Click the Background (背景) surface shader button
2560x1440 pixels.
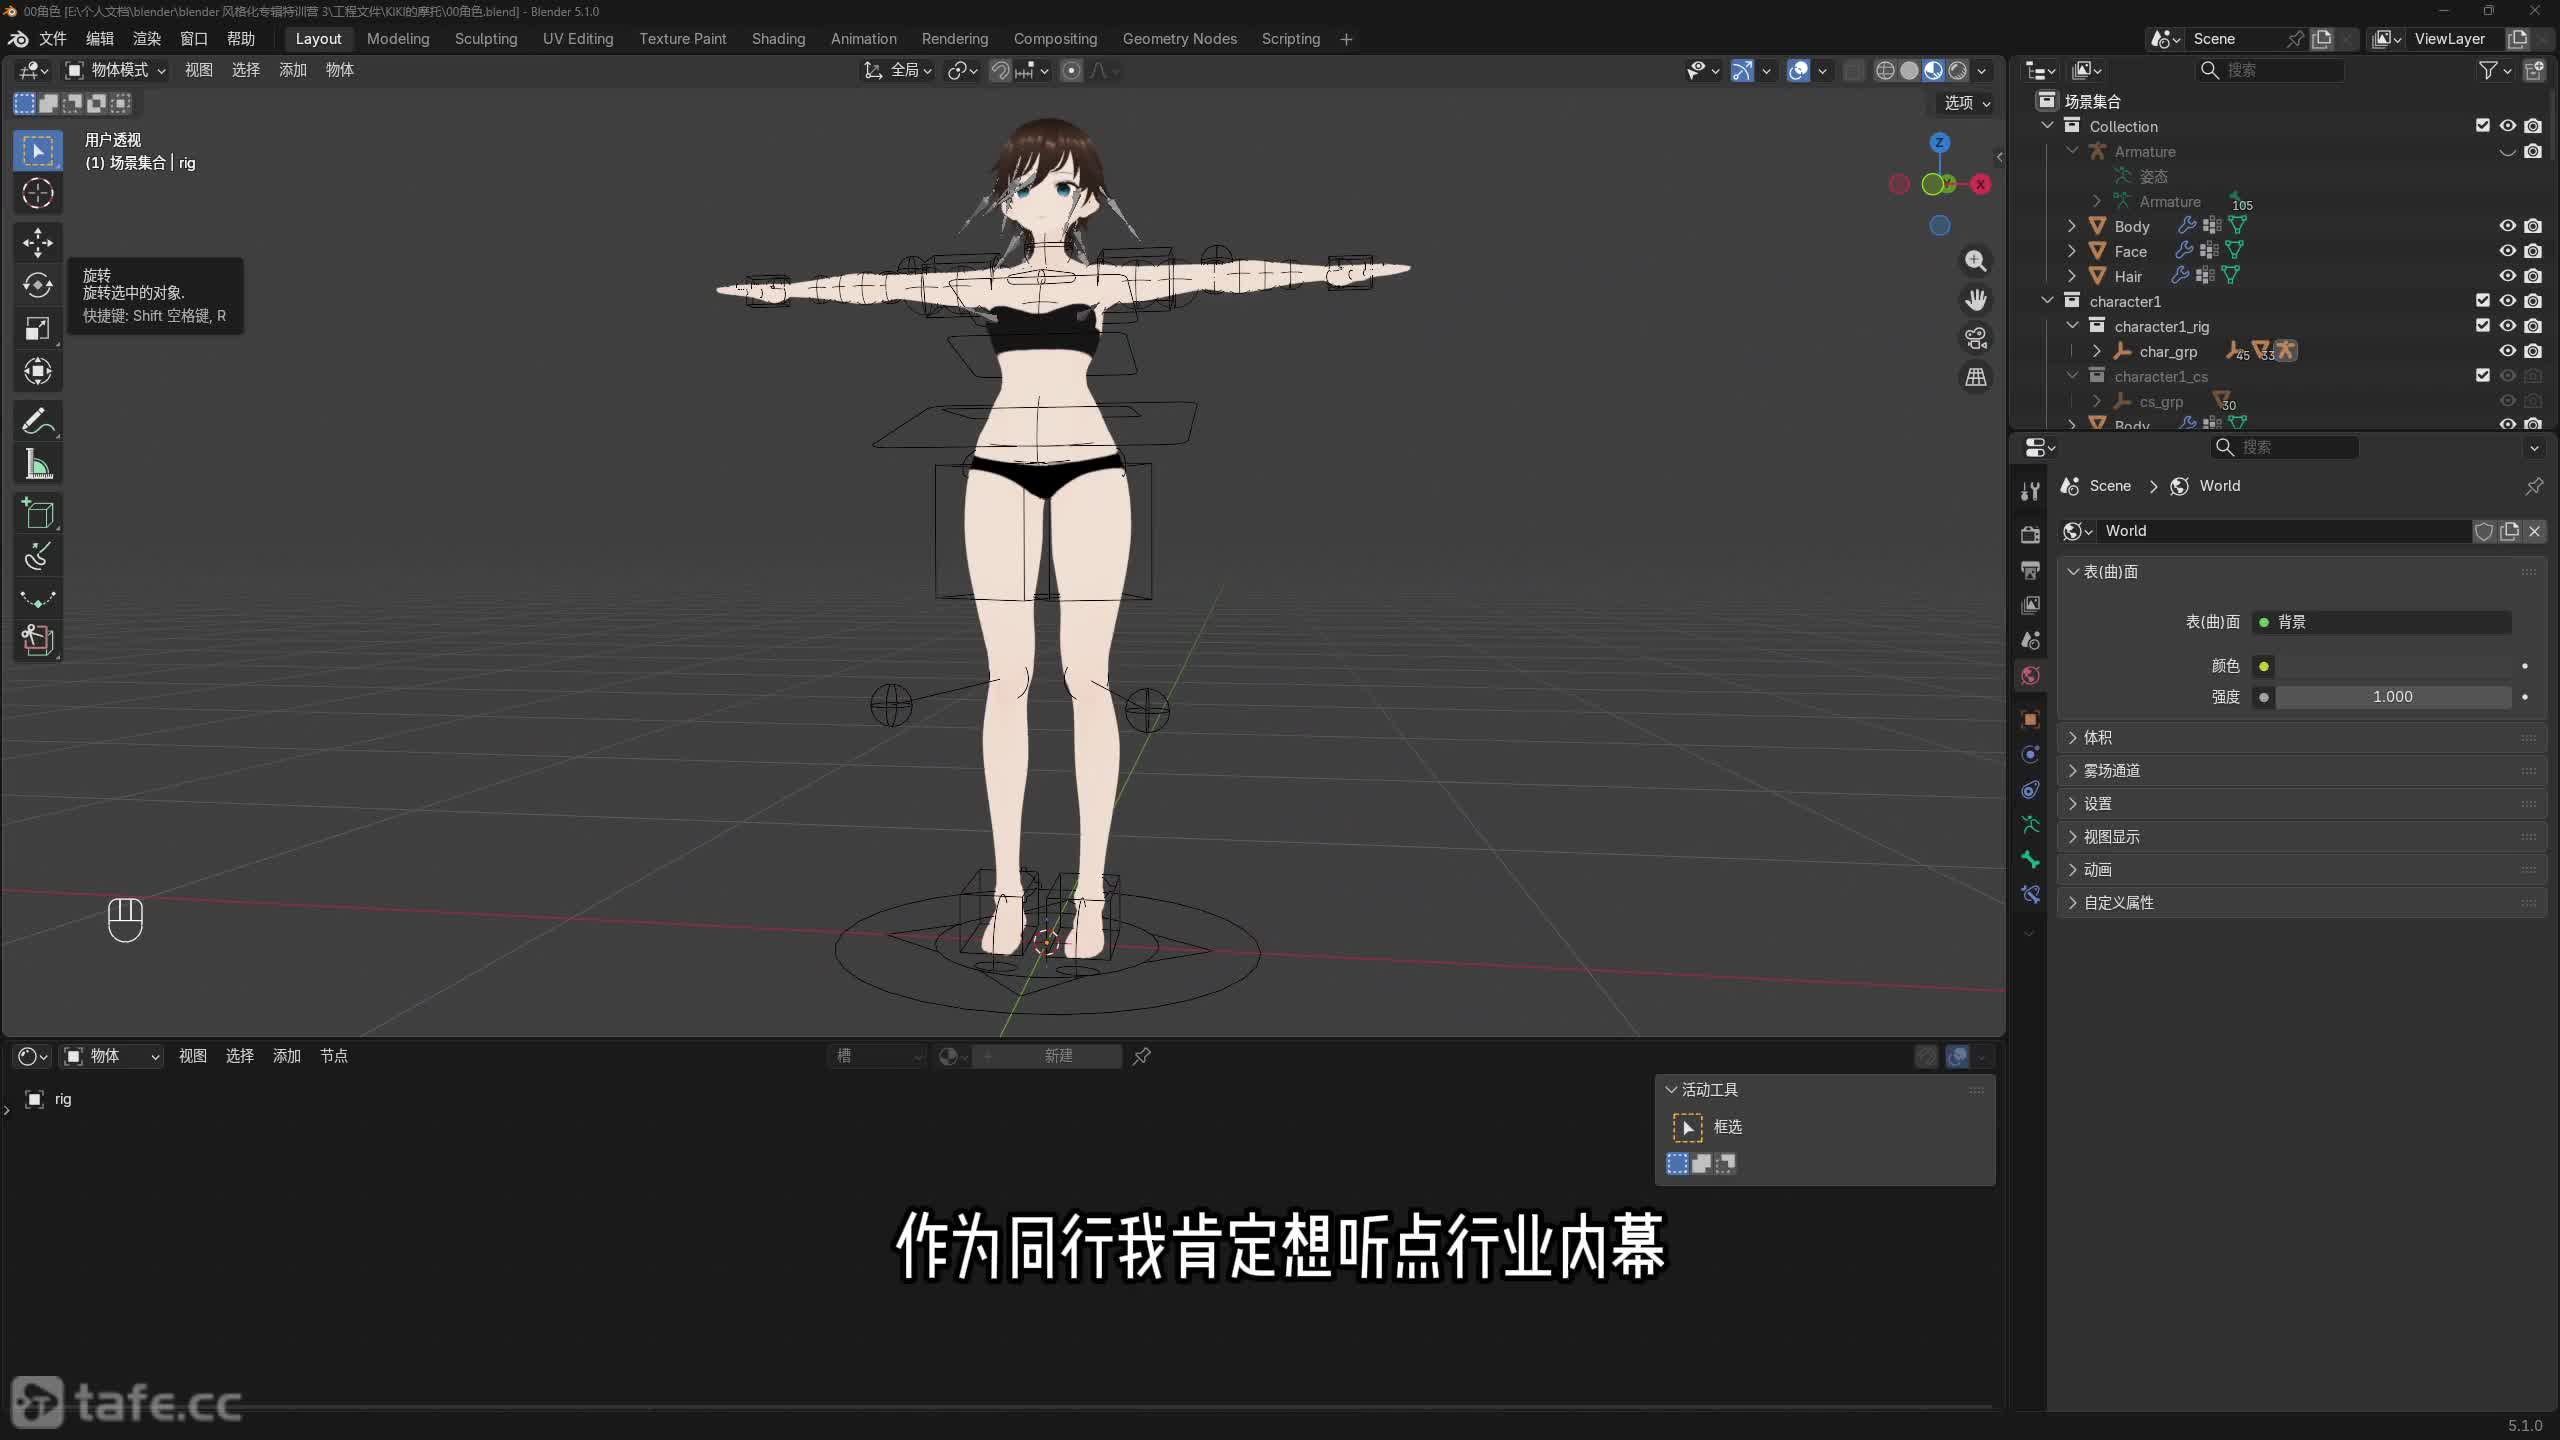2382,622
